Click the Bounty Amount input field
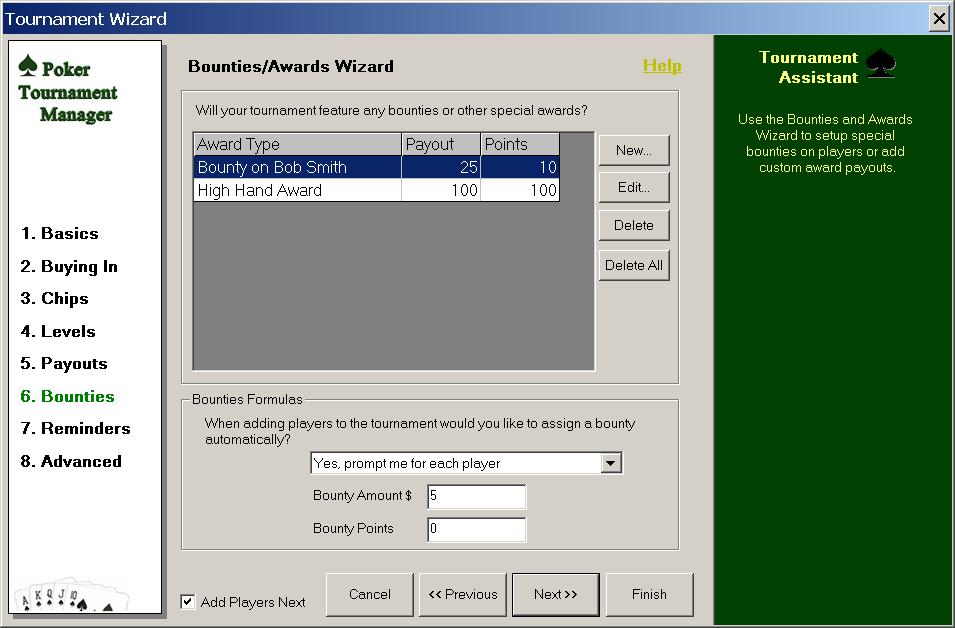This screenshot has height=628, width=955. point(476,496)
